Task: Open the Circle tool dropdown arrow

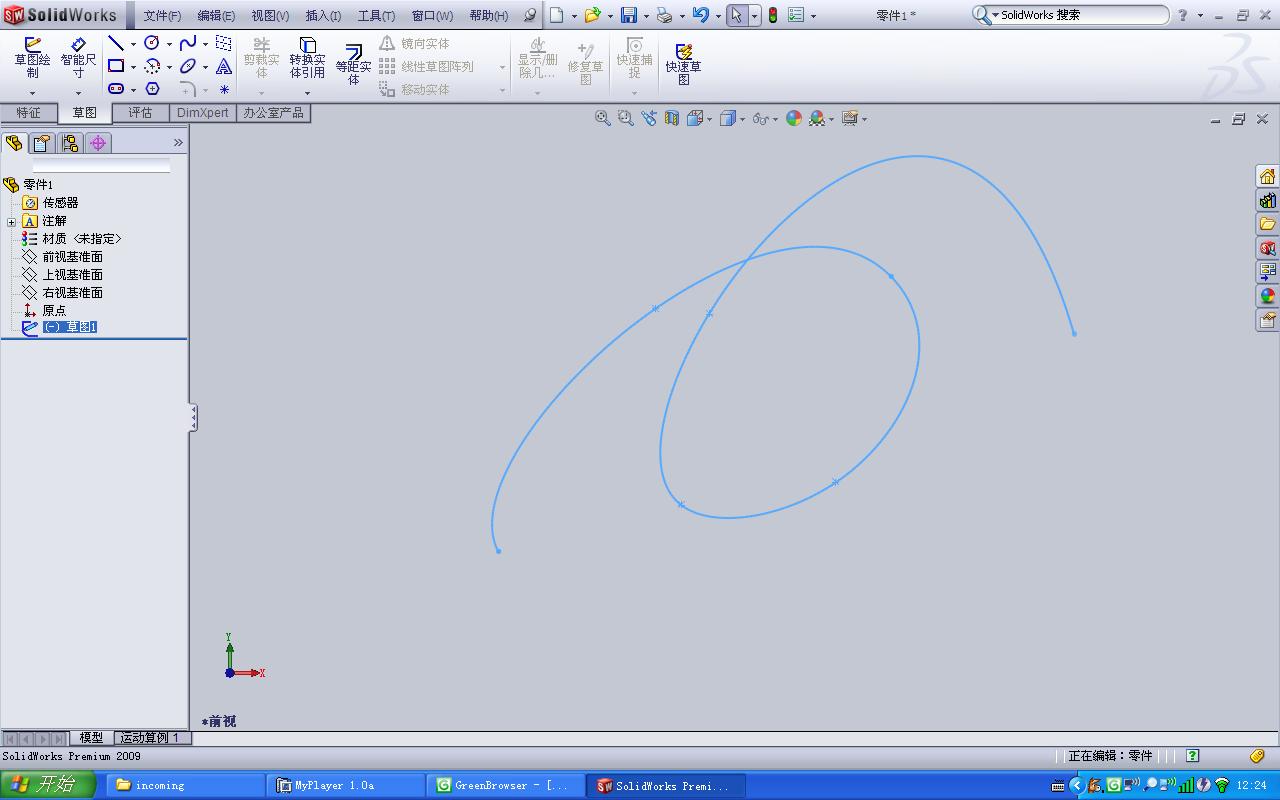Action: click(169, 44)
